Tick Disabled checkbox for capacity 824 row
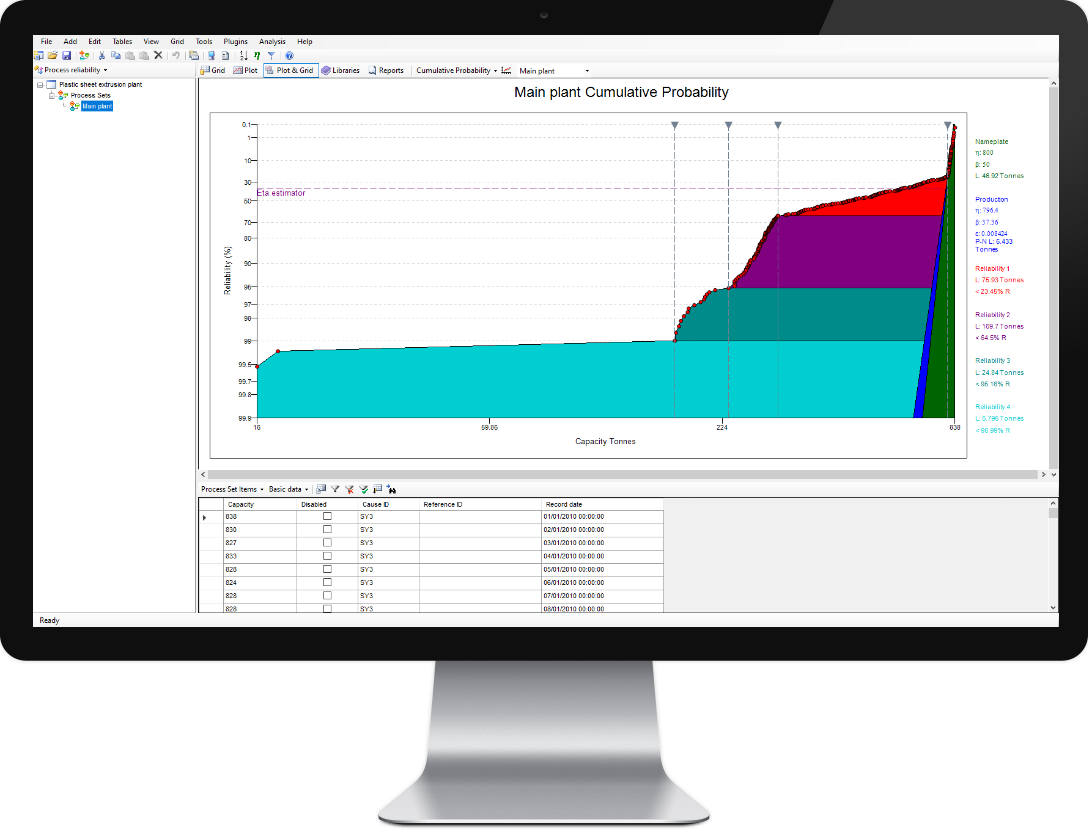The height and width of the screenshot is (829, 1088). tap(327, 582)
